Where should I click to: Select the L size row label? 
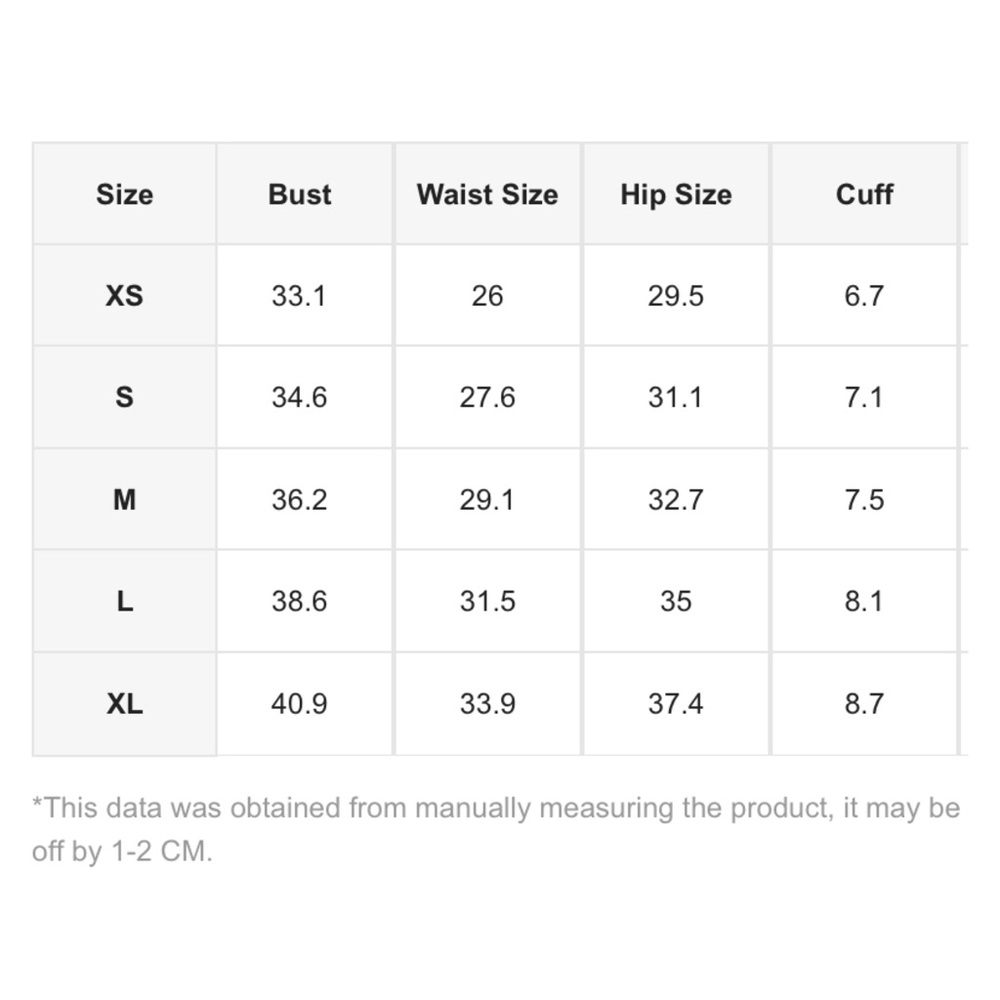[124, 601]
